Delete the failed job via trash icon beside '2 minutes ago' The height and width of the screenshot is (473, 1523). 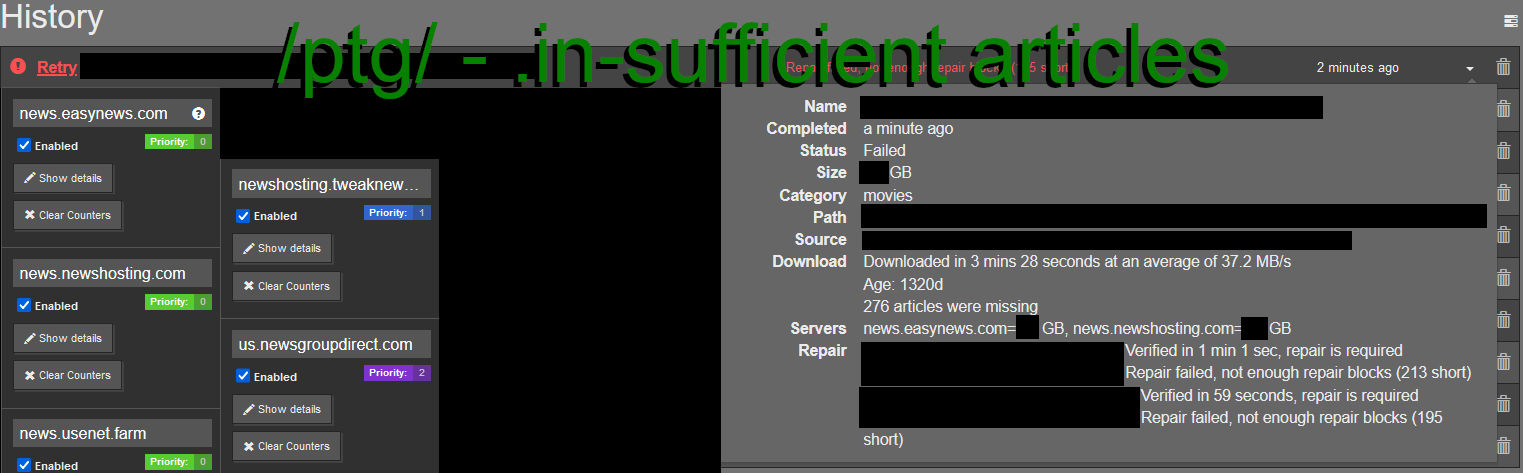pyautogui.click(x=1503, y=67)
